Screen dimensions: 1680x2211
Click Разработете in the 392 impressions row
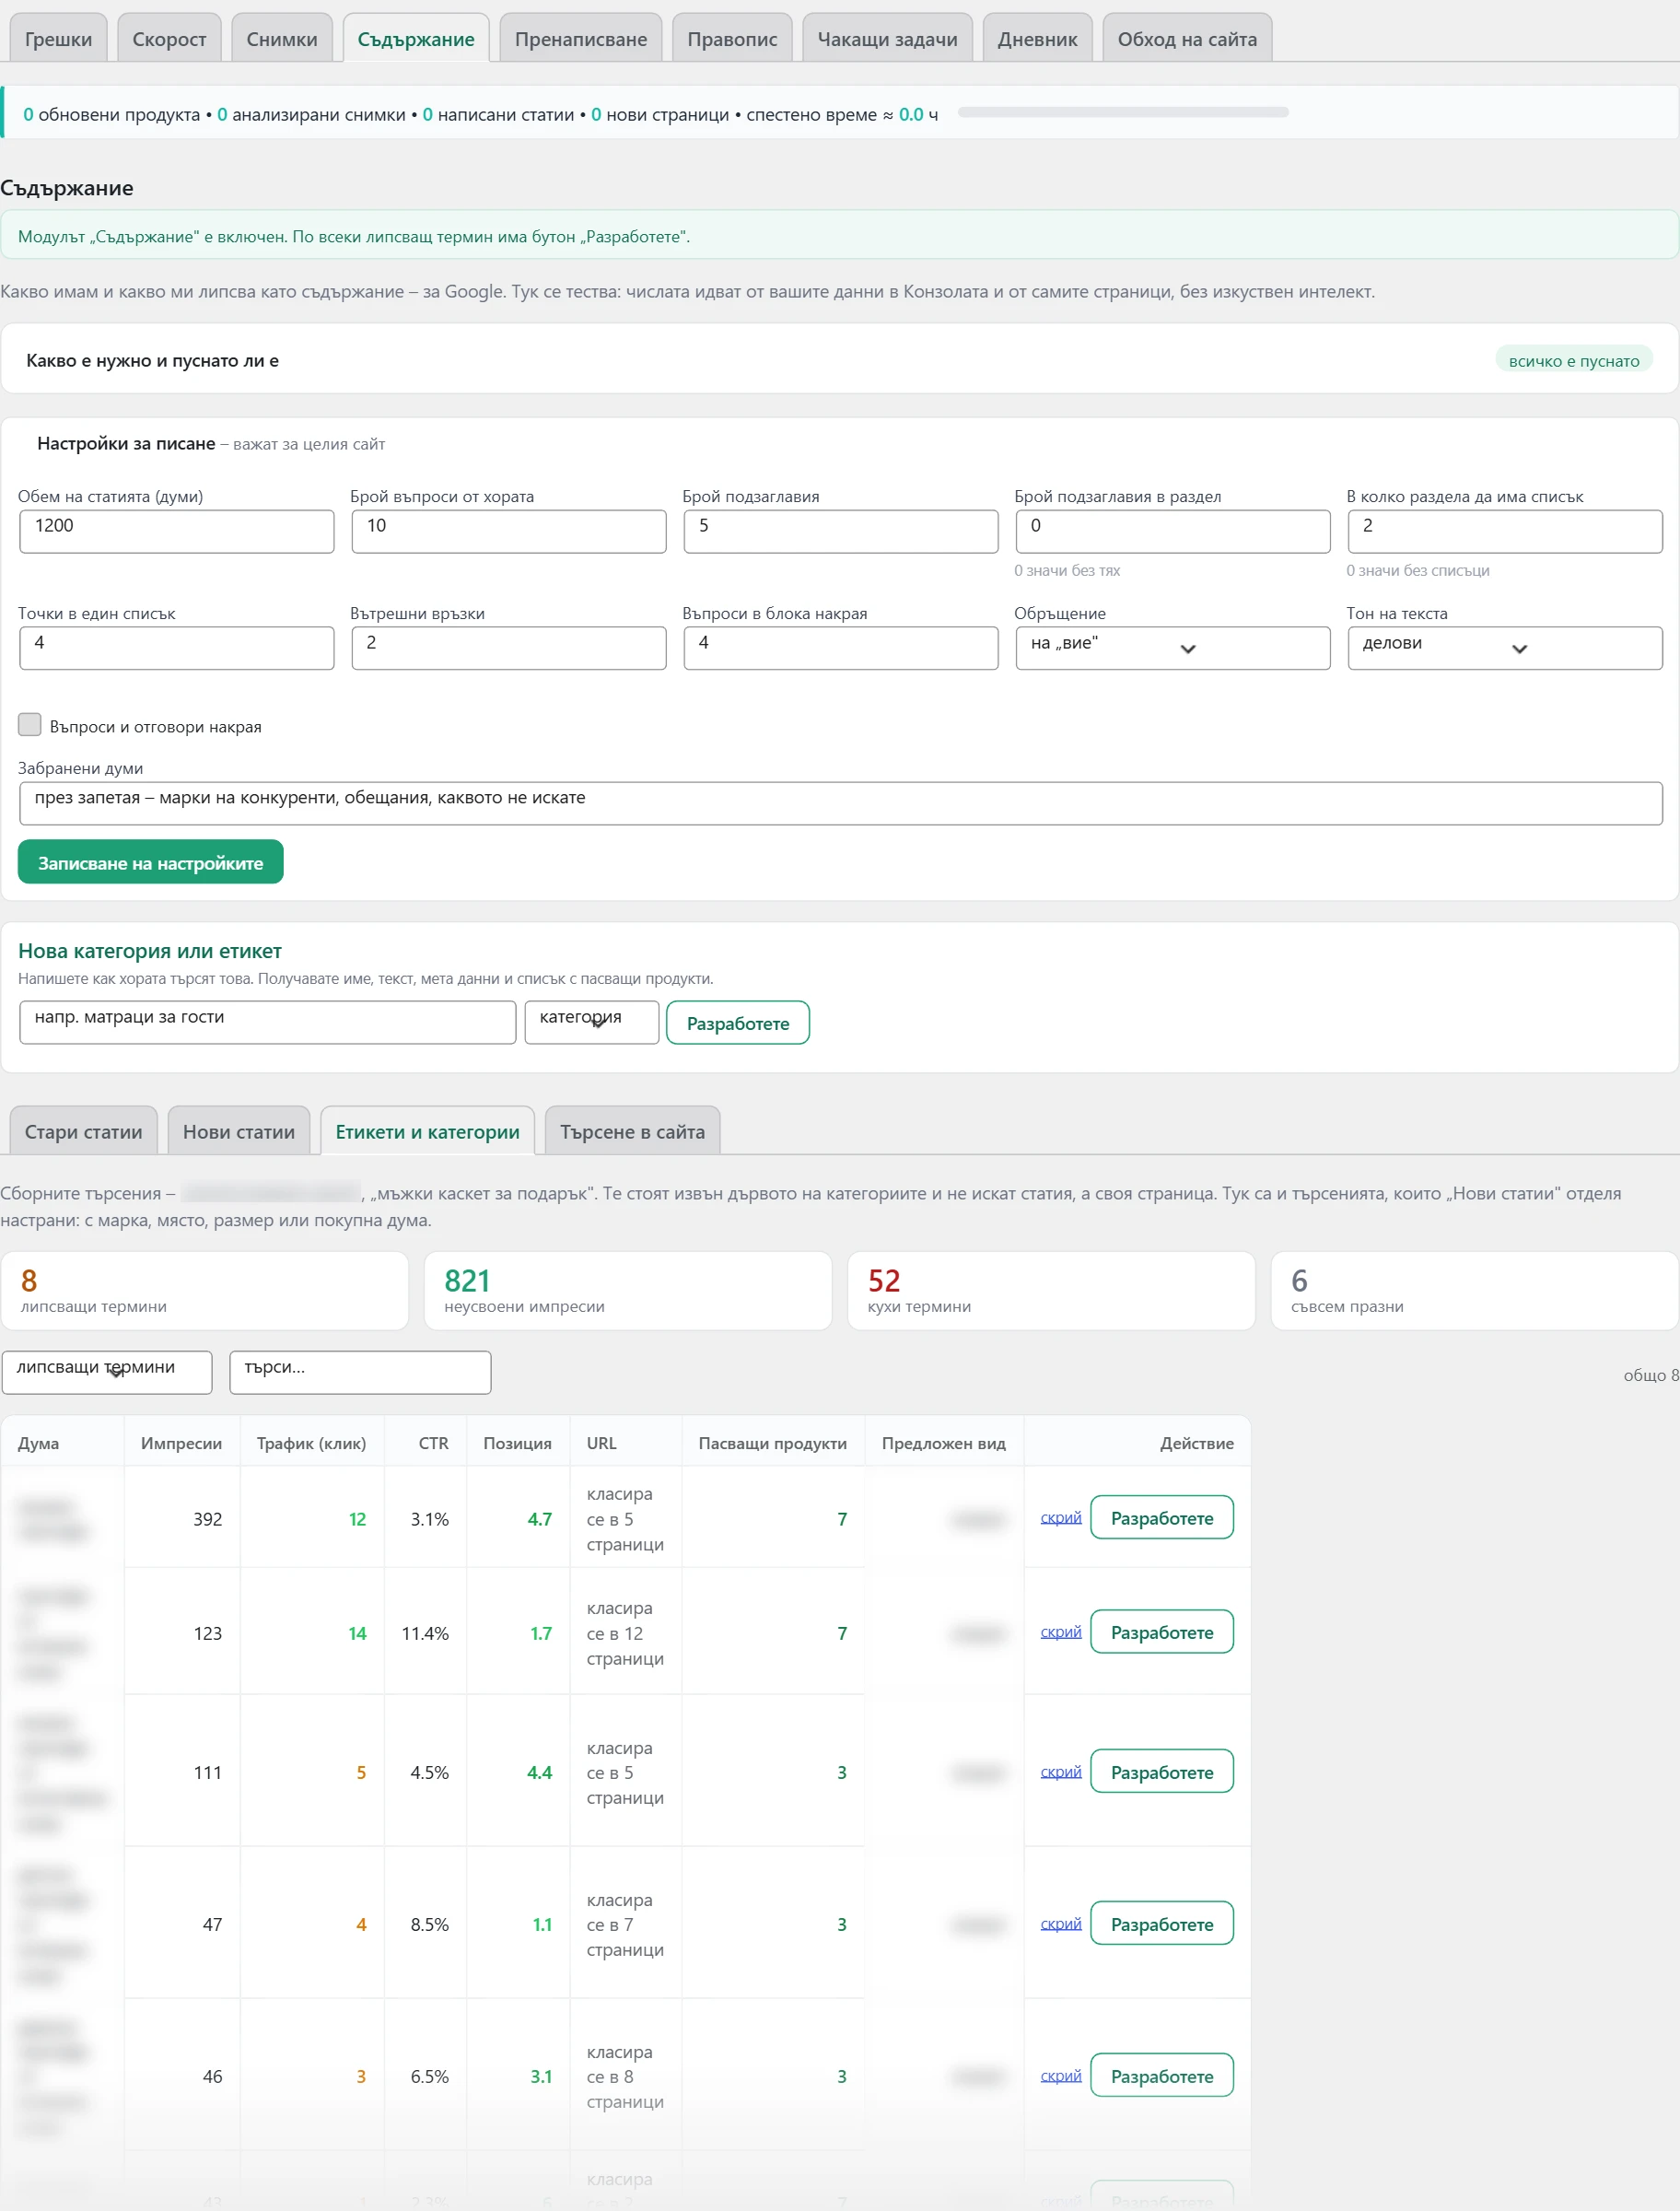(x=1162, y=1517)
